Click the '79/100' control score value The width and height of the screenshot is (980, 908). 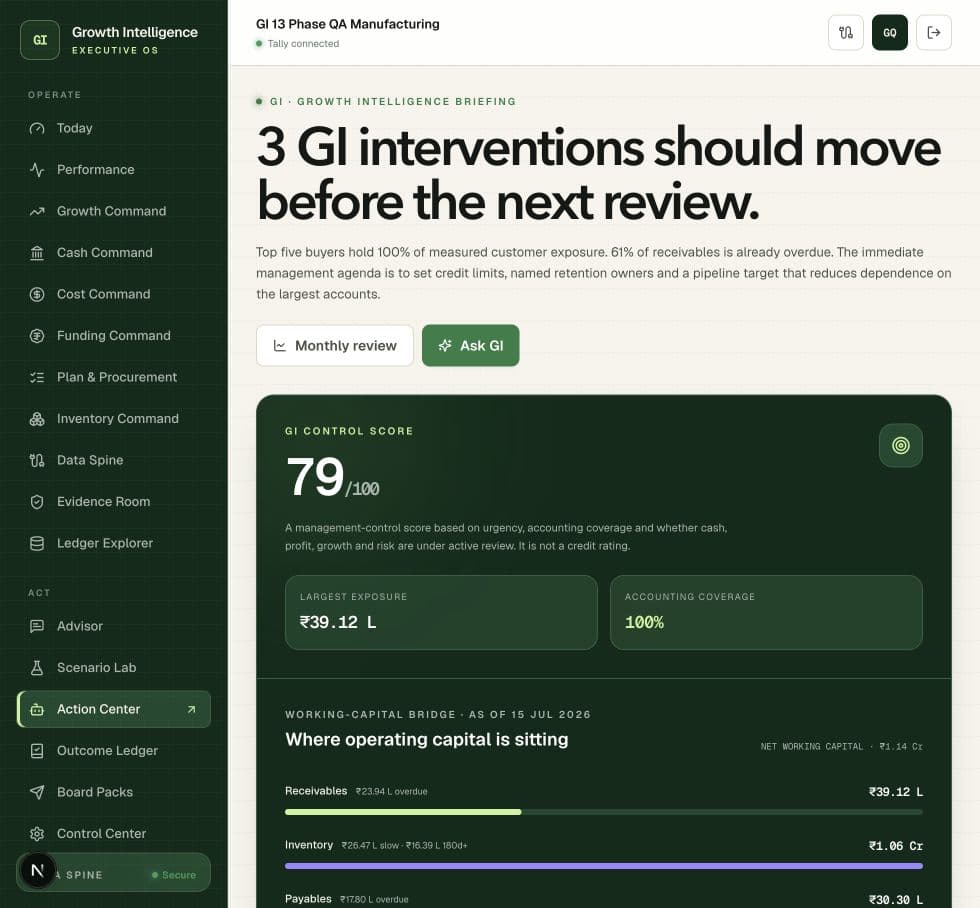pyautogui.click(x=332, y=477)
